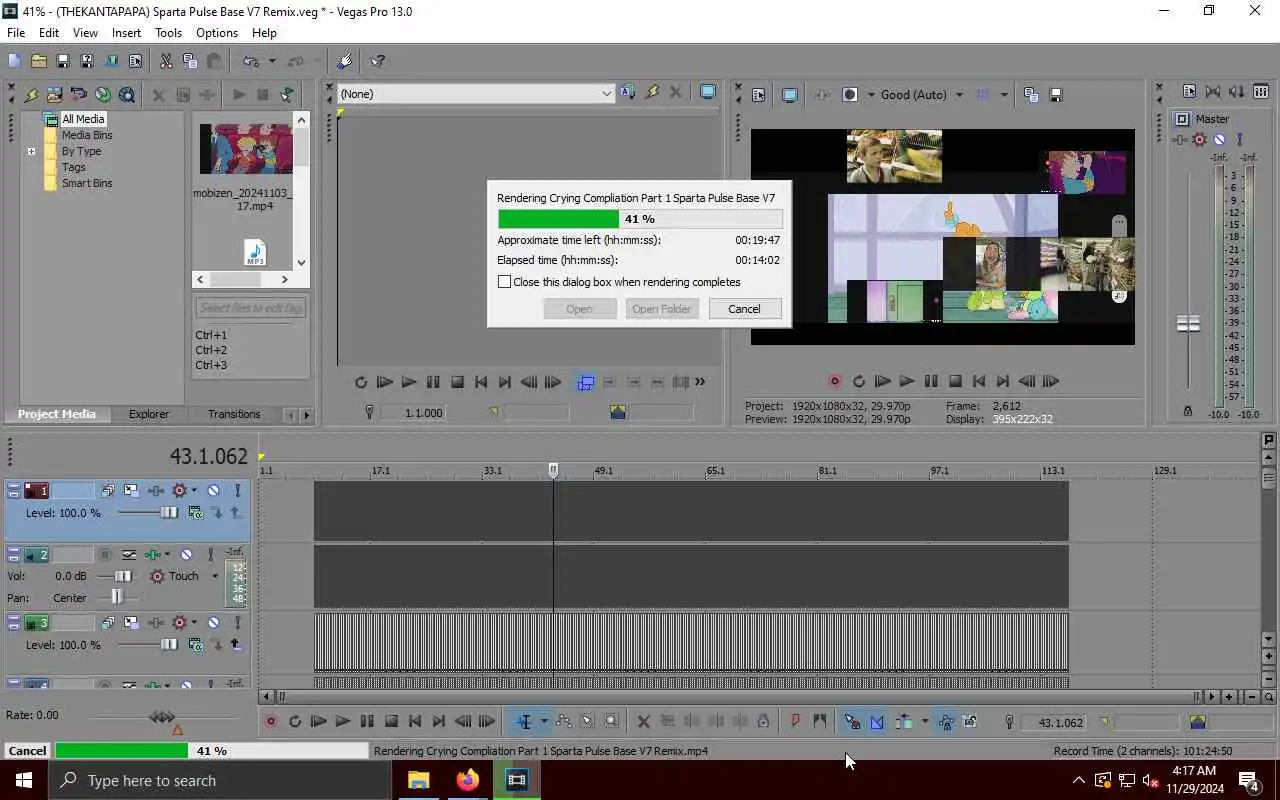The width and height of the screenshot is (1280, 800).
Task: Toggle Enable Snapping in timeline toolbar
Action: (852, 722)
